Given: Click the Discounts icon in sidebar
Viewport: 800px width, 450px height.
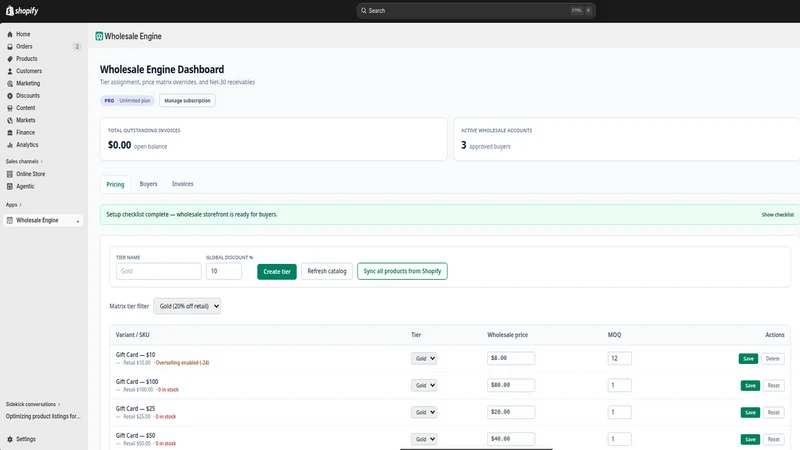Looking at the screenshot, I should click(x=10, y=95).
